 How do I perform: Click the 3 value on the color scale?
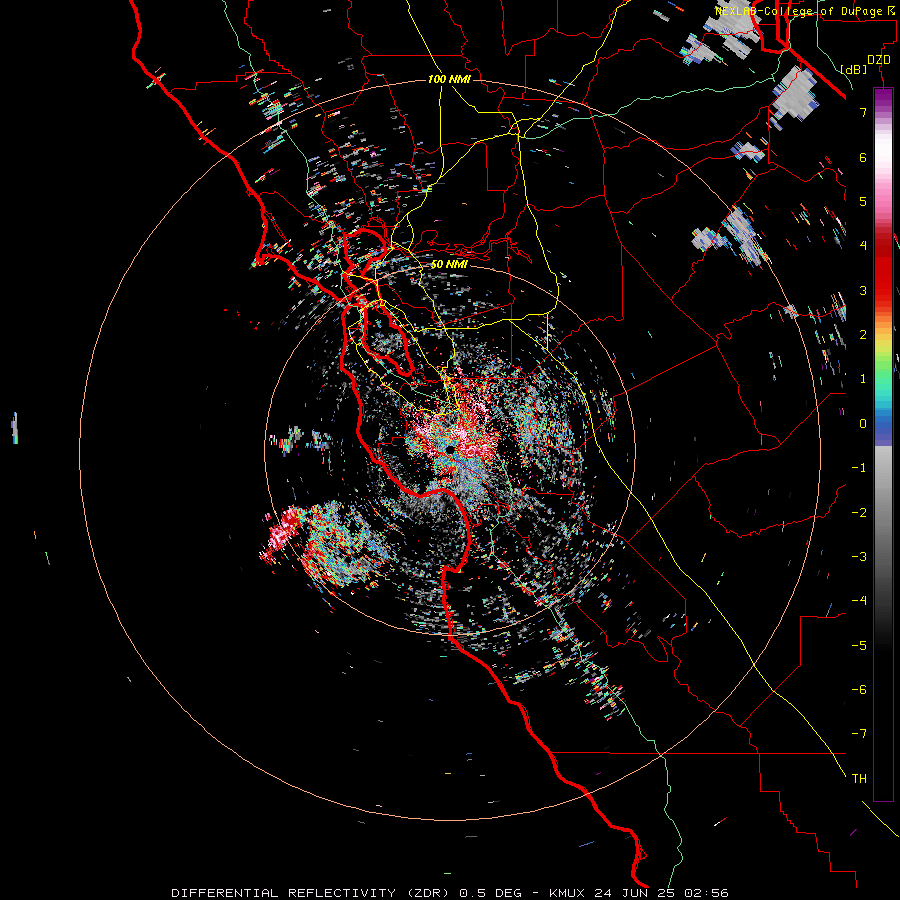point(863,290)
